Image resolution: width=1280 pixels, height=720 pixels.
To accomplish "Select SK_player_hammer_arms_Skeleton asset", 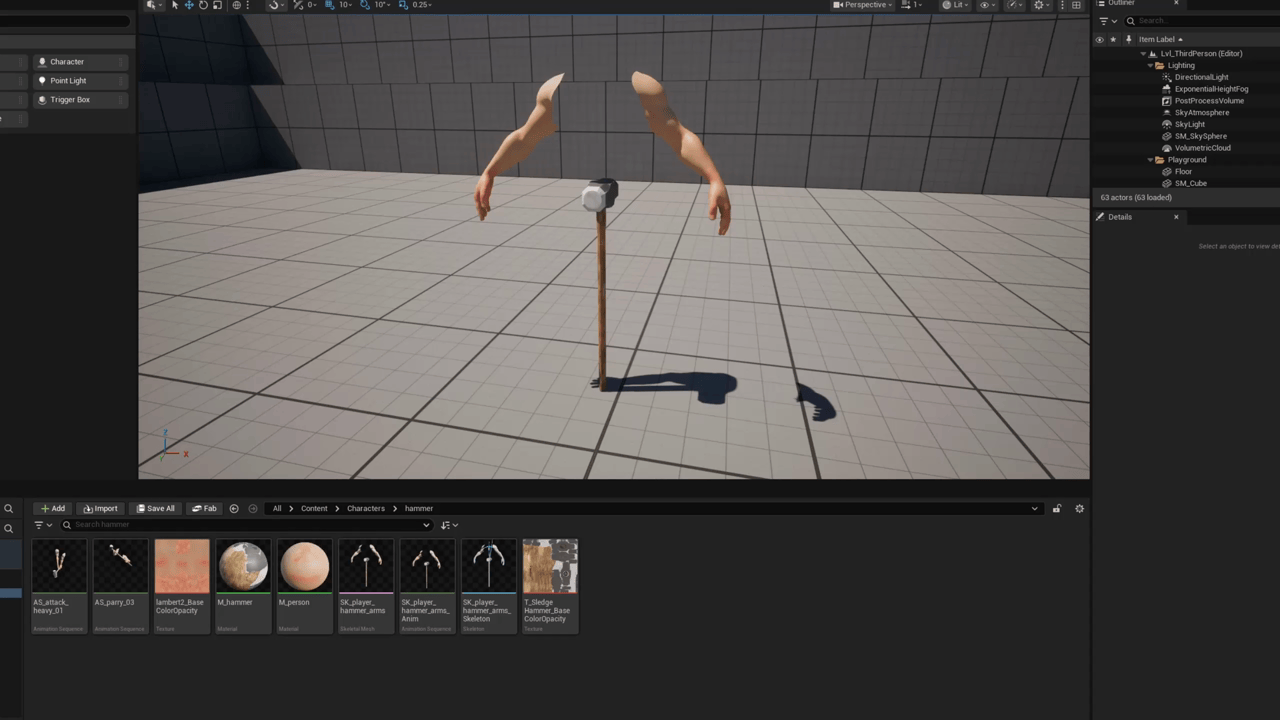I will [x=488, y=586].
